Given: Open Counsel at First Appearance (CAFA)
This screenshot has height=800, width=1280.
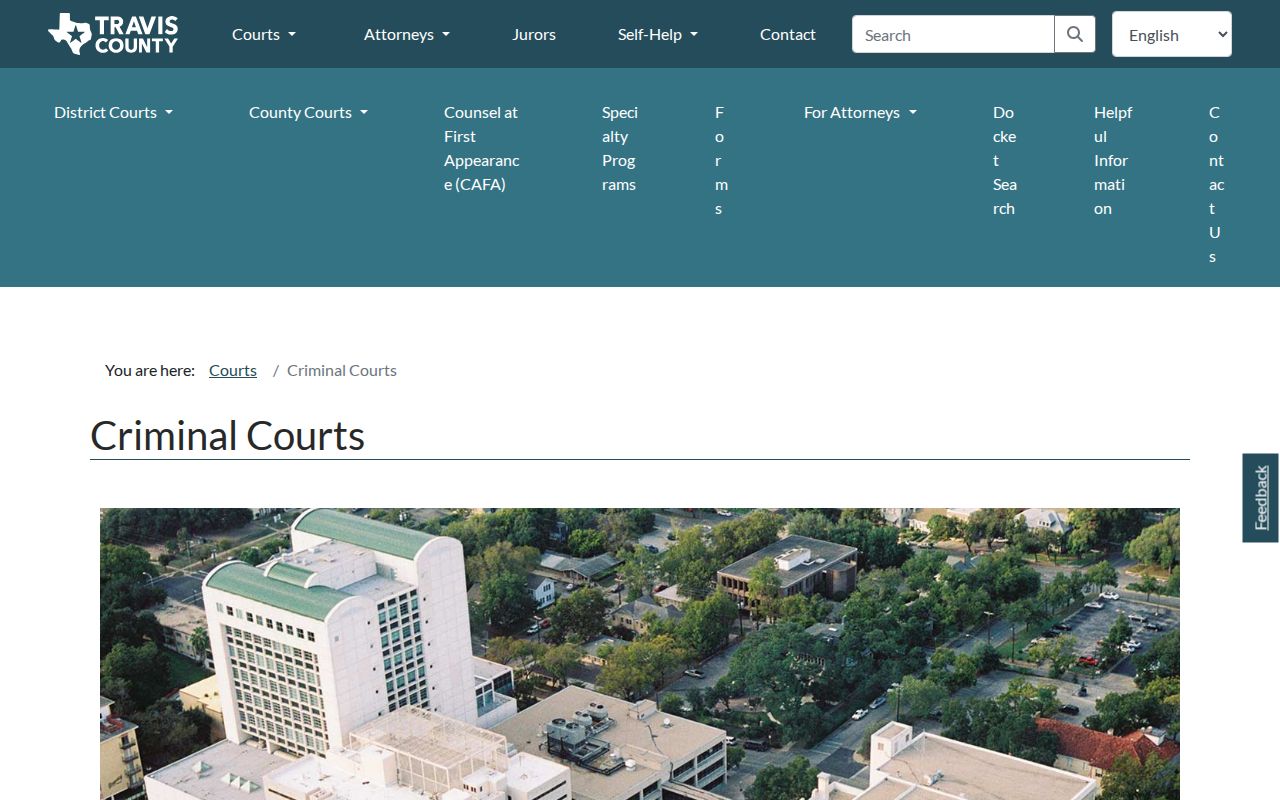Looking at the screenshot, I should [x=482, y=148].
